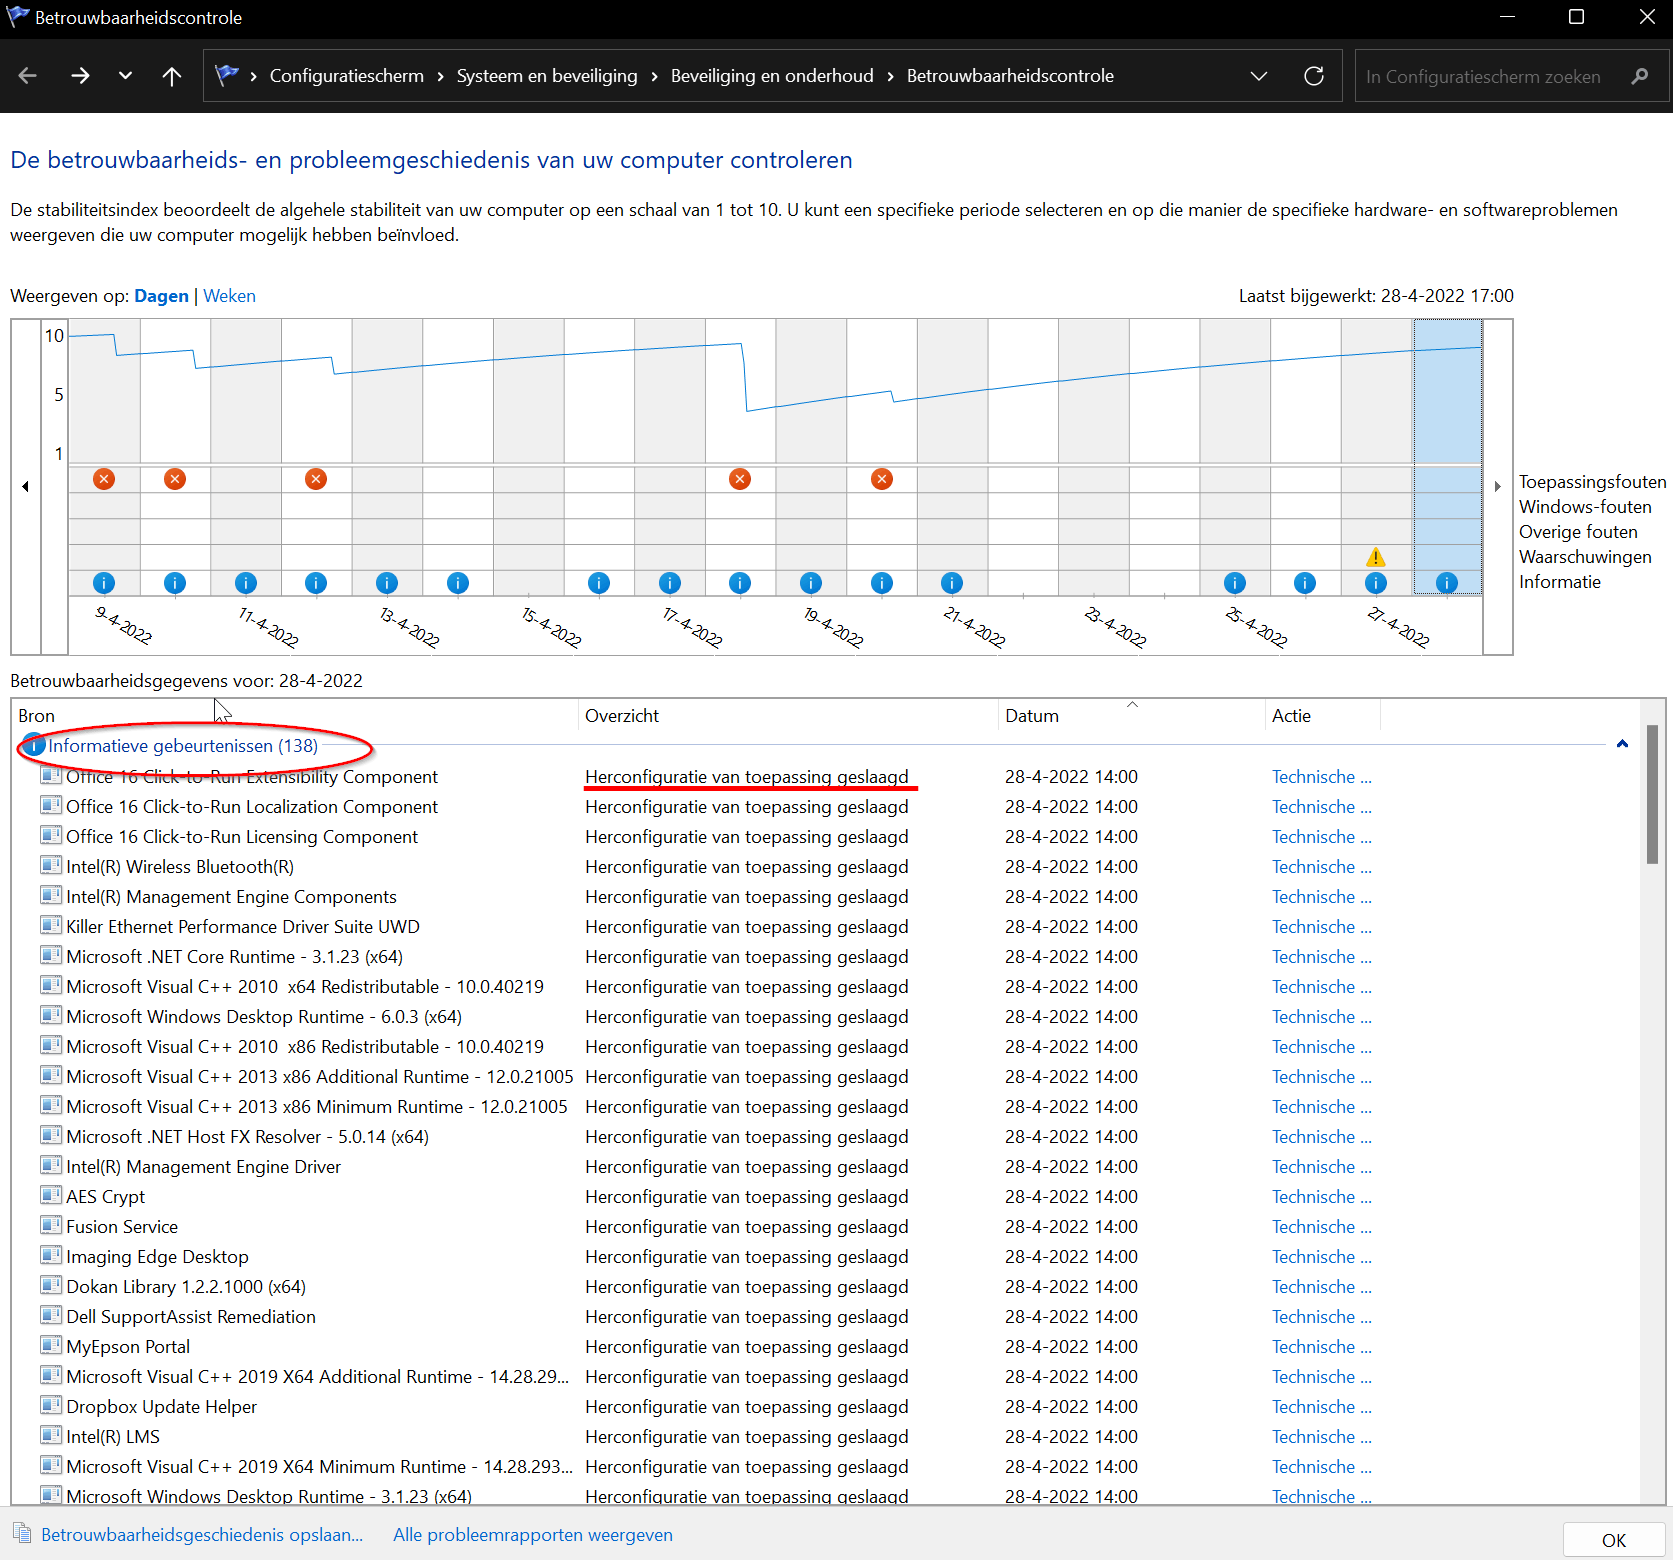Sort the list by the Datum column
1673x1560 pixels.
pyautogui.click(x=1131, y=716)
